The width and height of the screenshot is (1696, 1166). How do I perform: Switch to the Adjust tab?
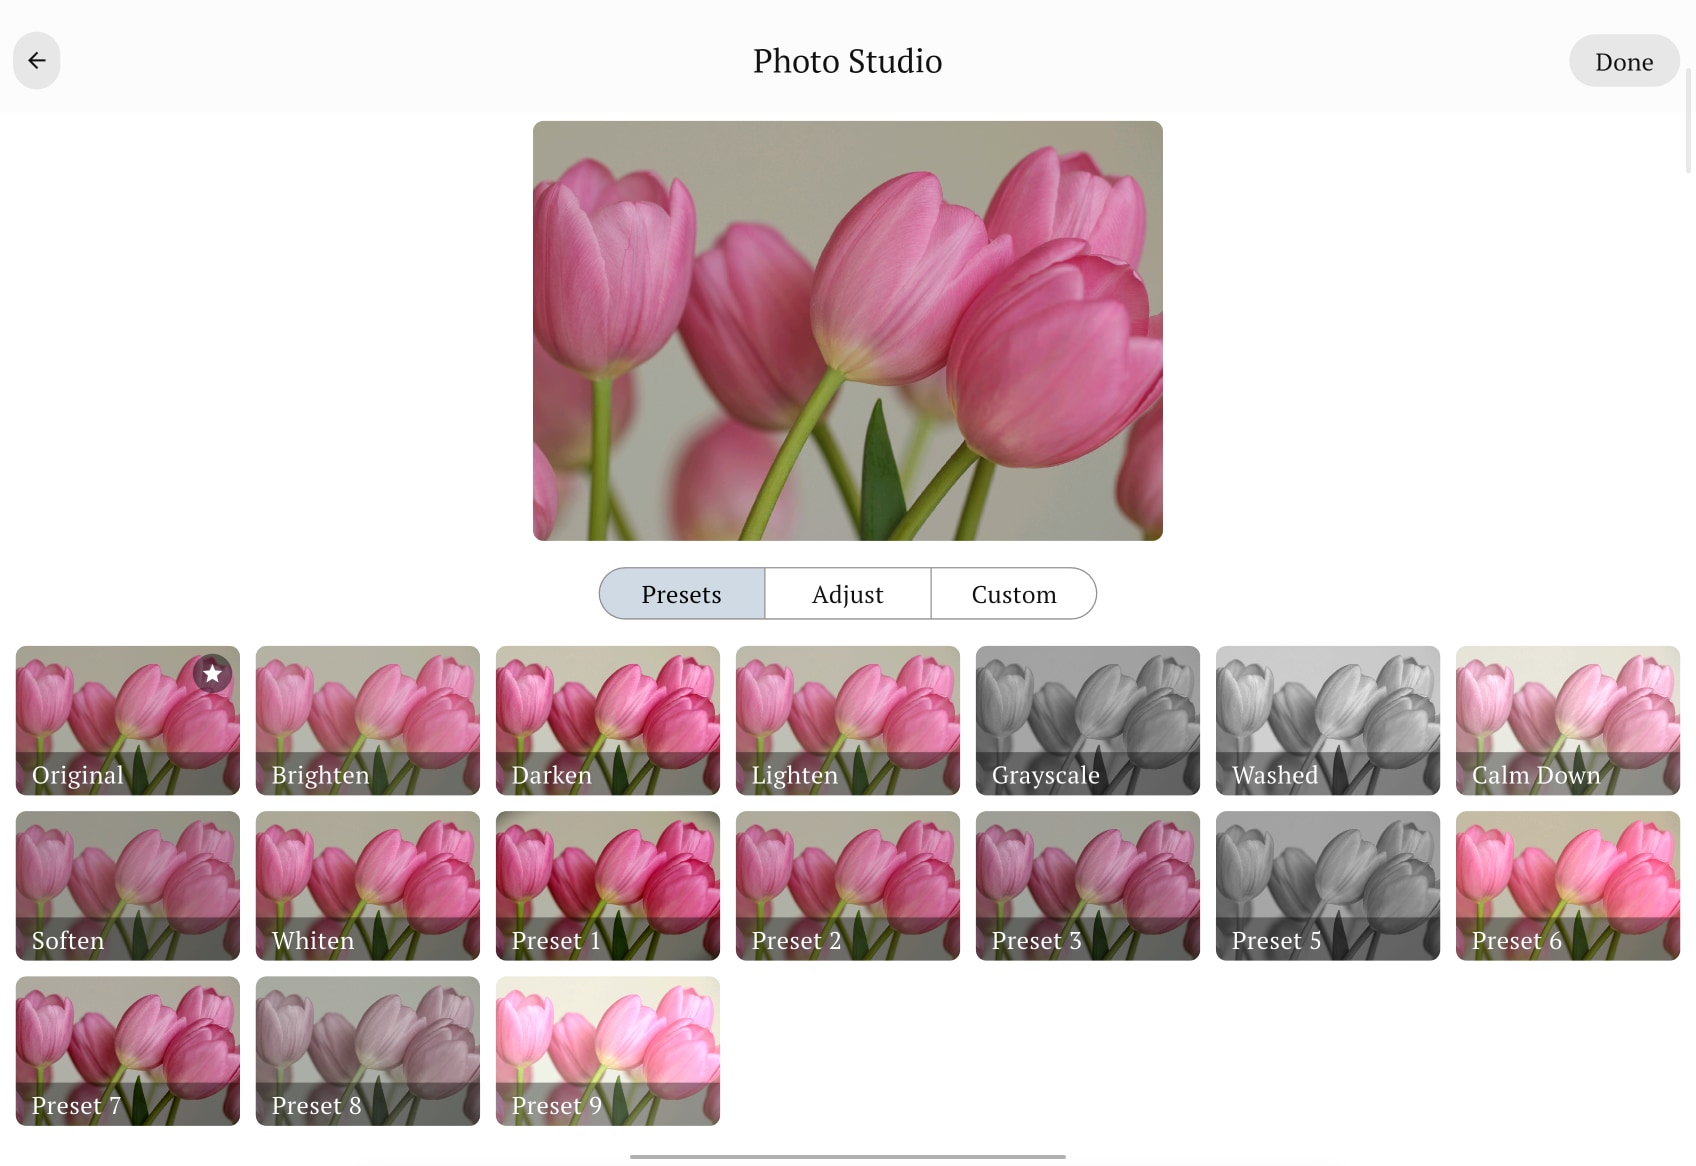847,593
